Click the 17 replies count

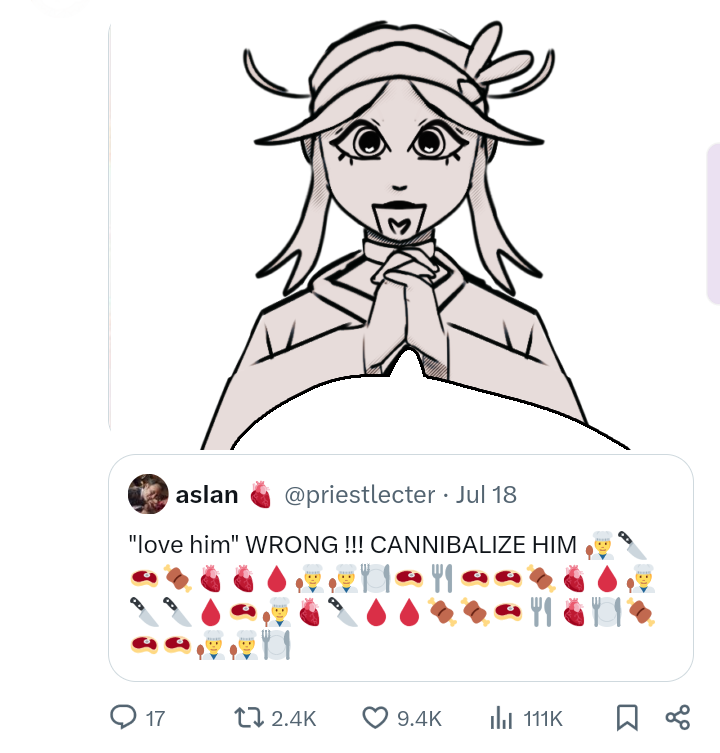(x=155, y=718)
